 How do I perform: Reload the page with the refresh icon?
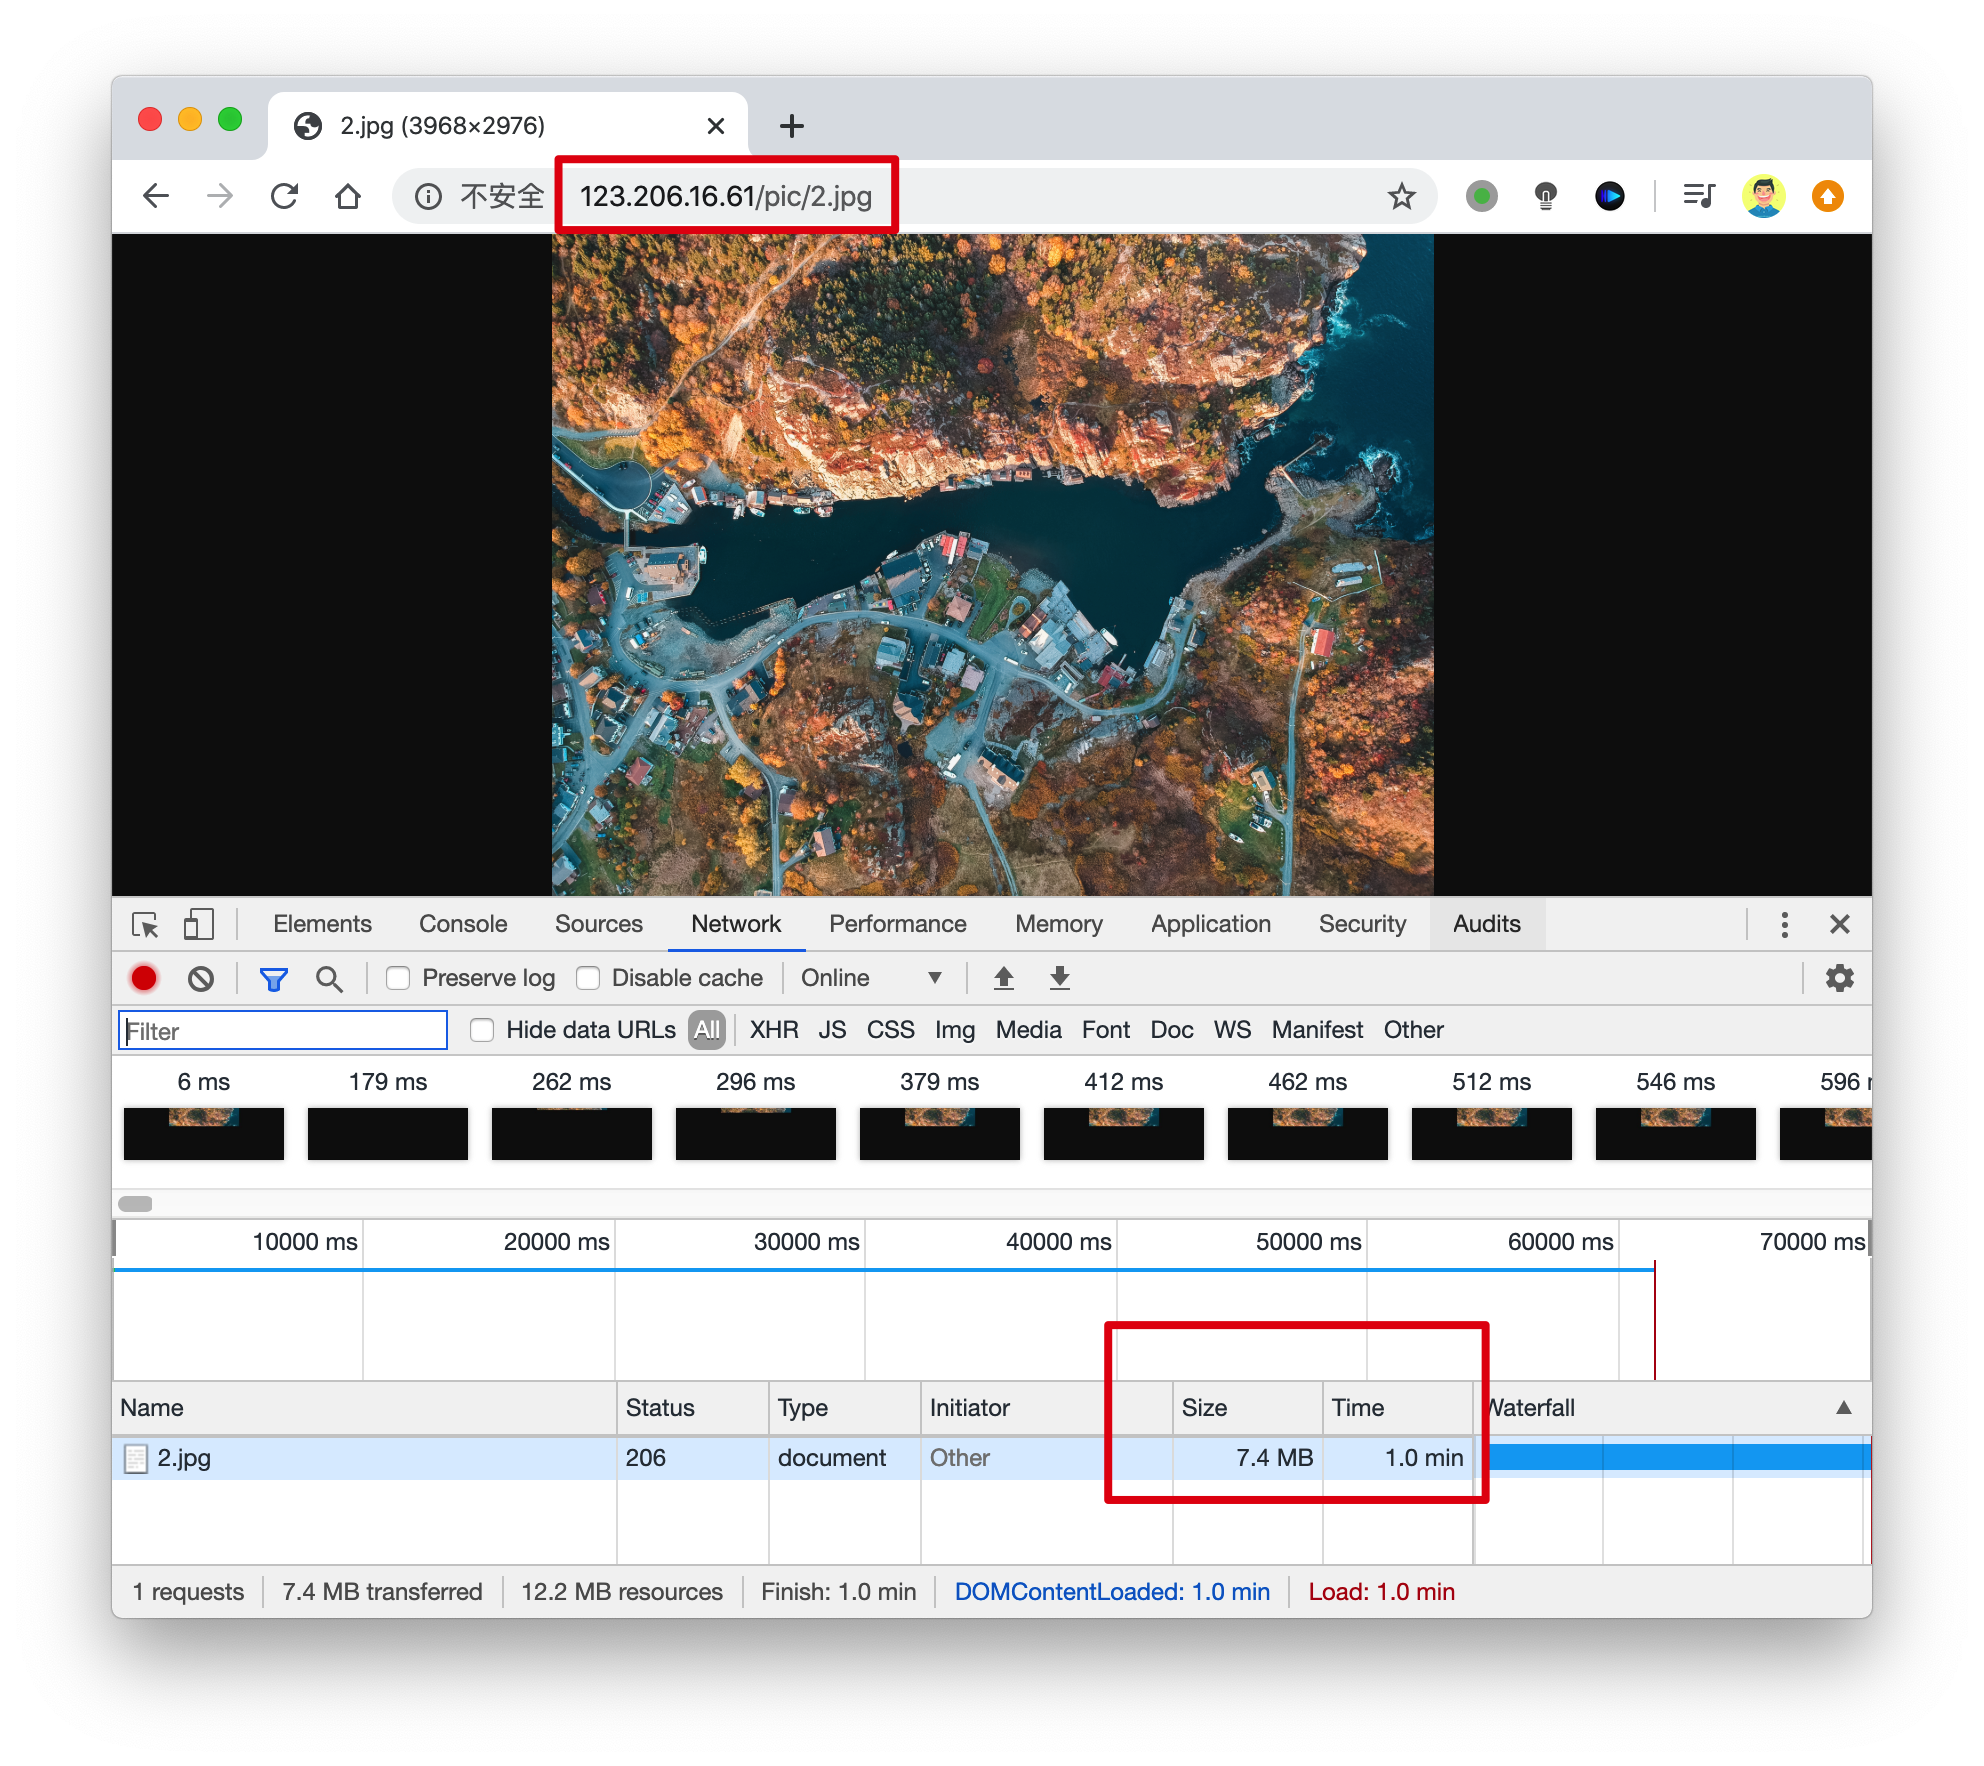[285, 196]
